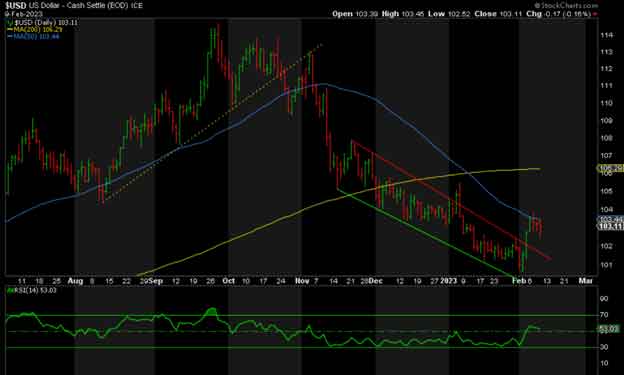Click the 111 price axis label
624x375 pixels.
(x=606, y=86)
